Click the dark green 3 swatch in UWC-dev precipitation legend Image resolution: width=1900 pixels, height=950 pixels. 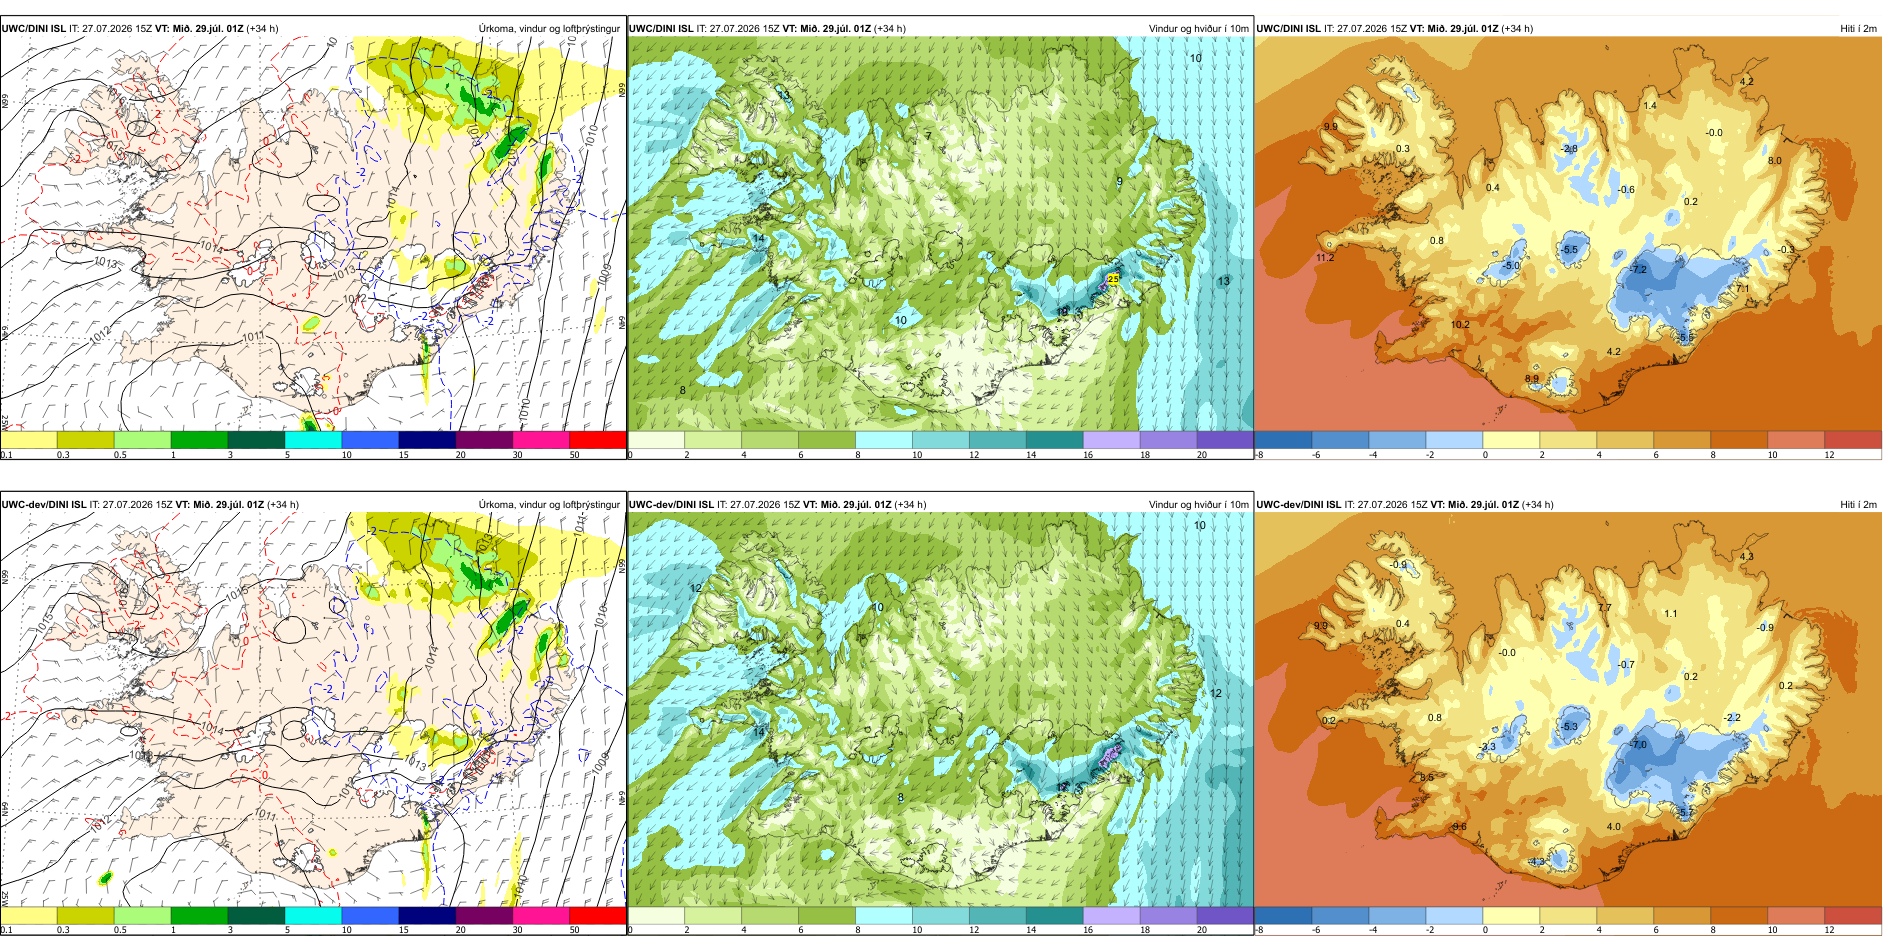[x=256, y=916]
